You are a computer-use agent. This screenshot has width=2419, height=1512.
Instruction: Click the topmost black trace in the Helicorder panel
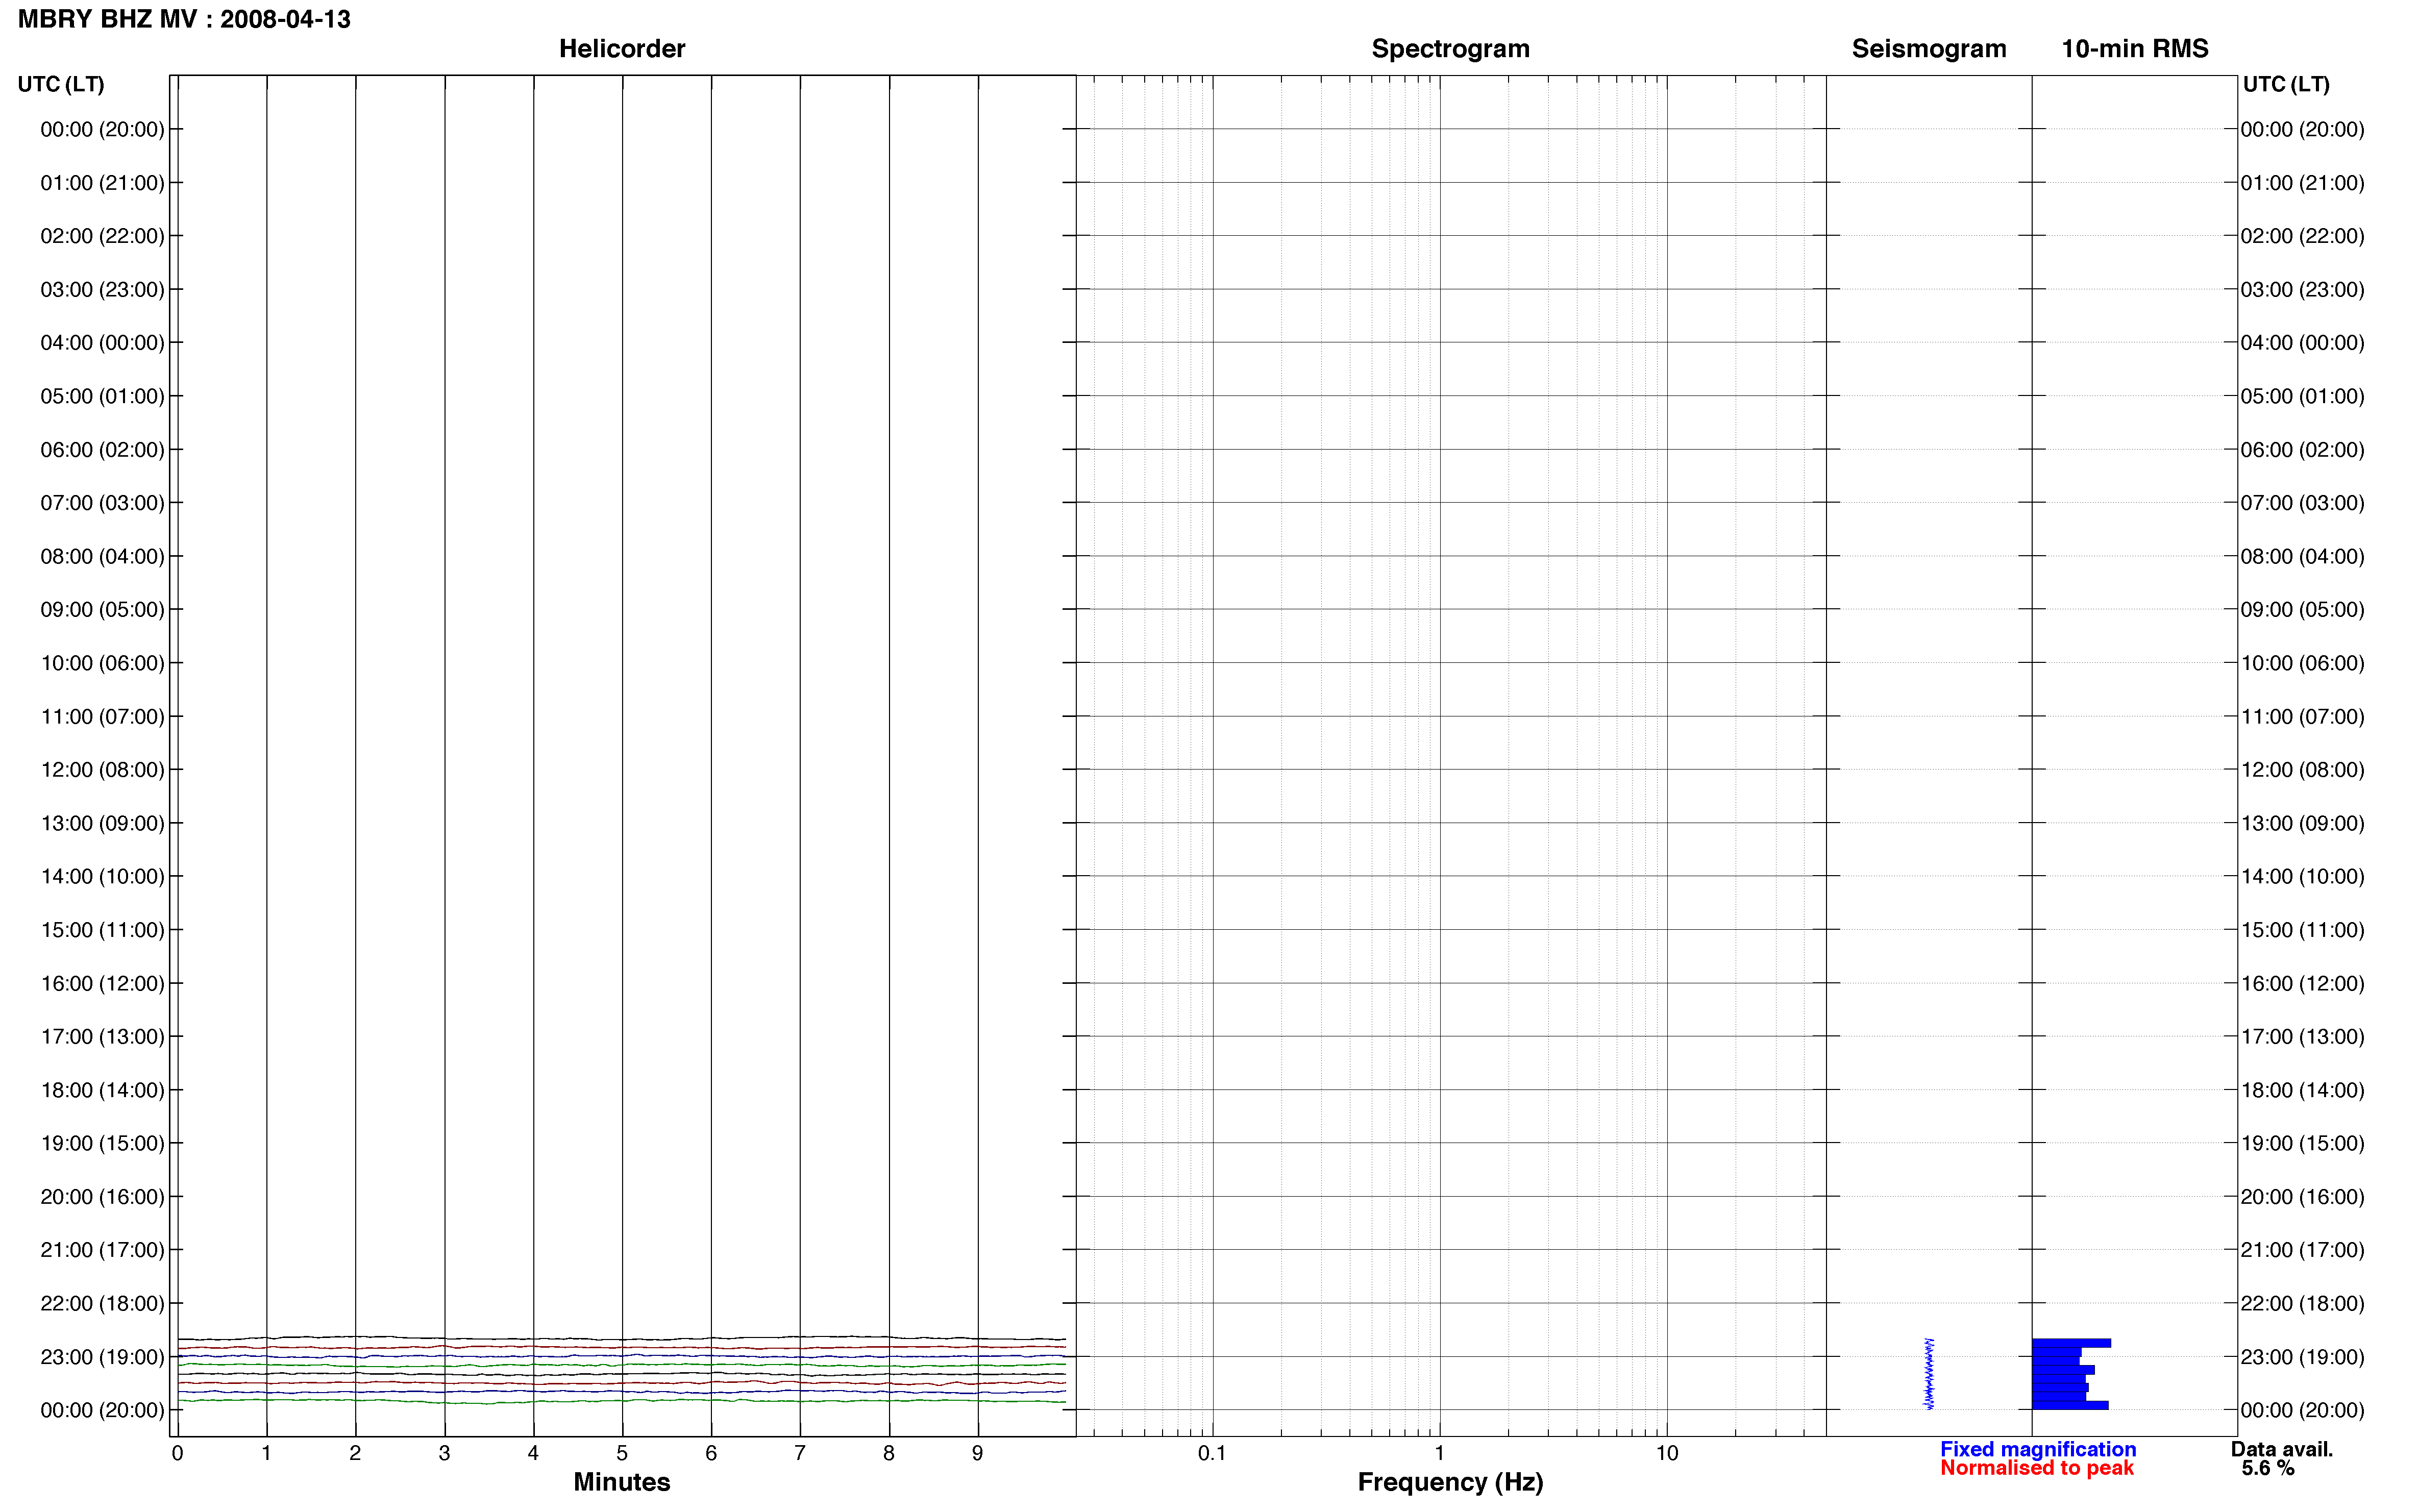tap(621, 1338)
